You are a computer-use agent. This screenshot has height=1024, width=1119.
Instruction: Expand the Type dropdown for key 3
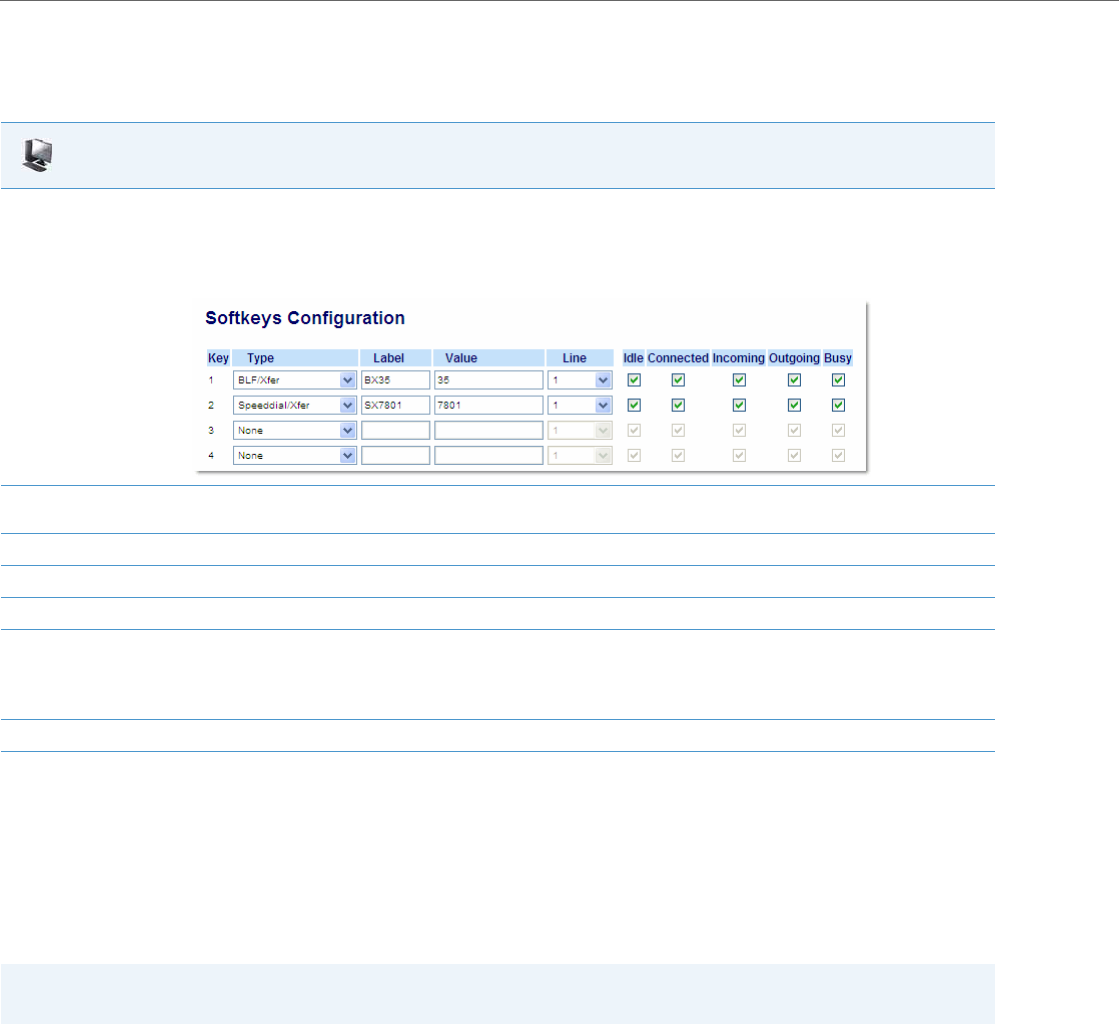point(294,430)
